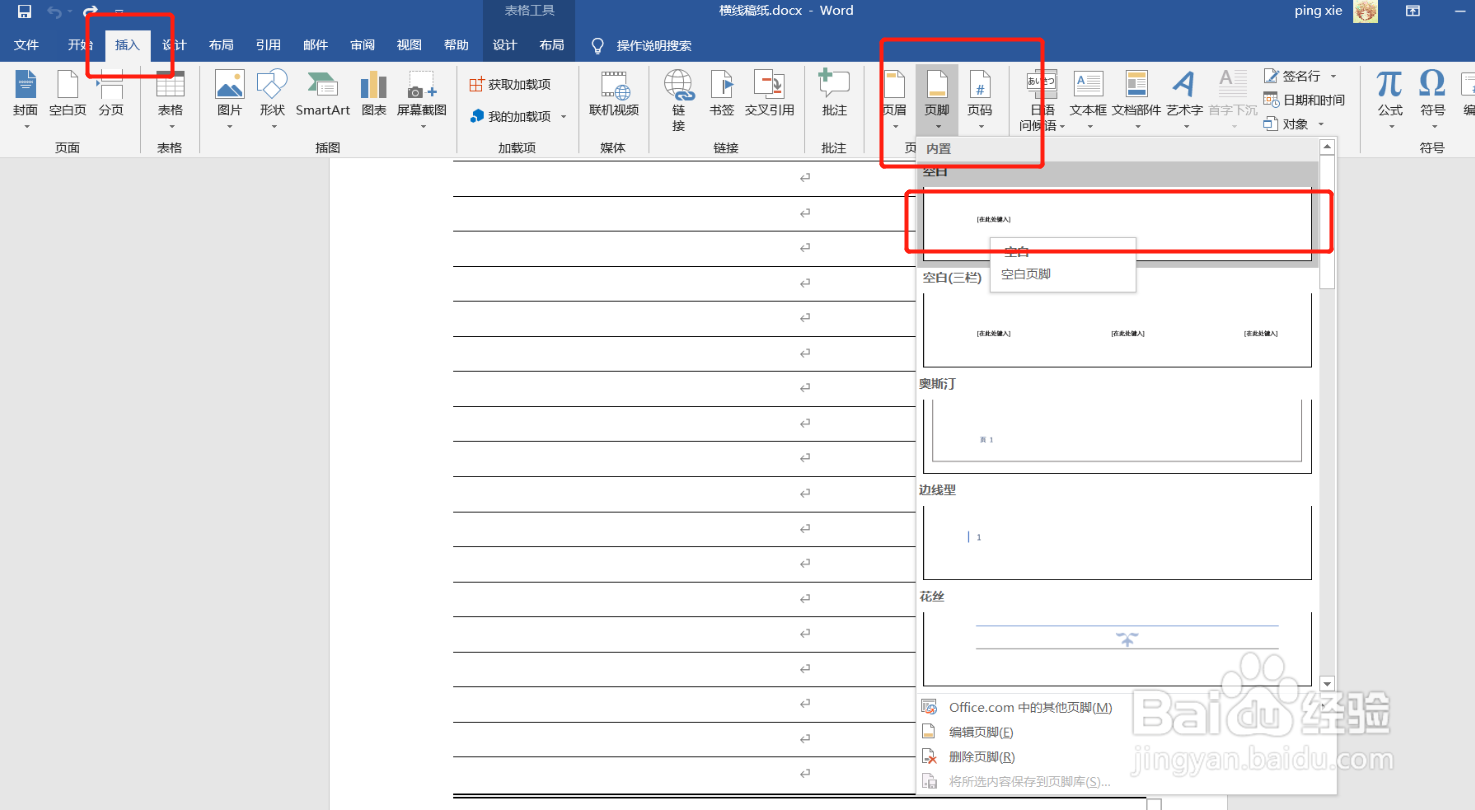
Task: Open the 文件 file menu
Action: (x=26, y=45)
